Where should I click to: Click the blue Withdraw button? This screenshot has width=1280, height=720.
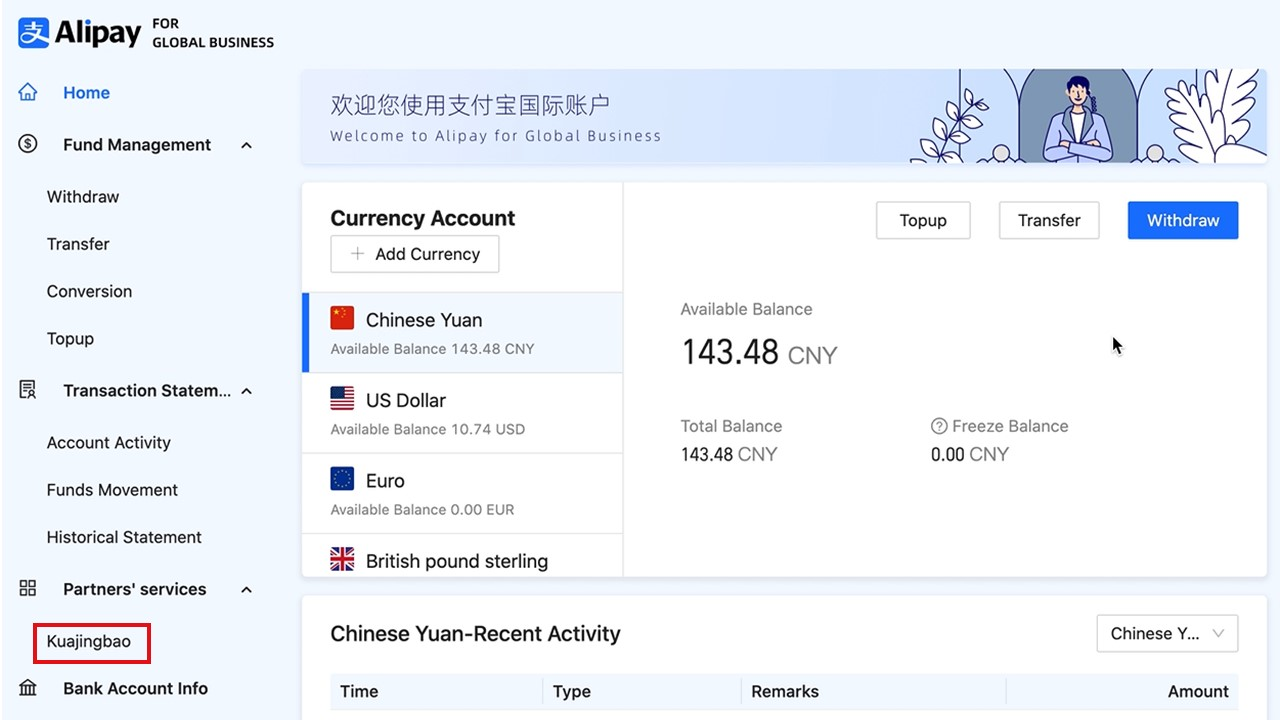coord(1183,220)
